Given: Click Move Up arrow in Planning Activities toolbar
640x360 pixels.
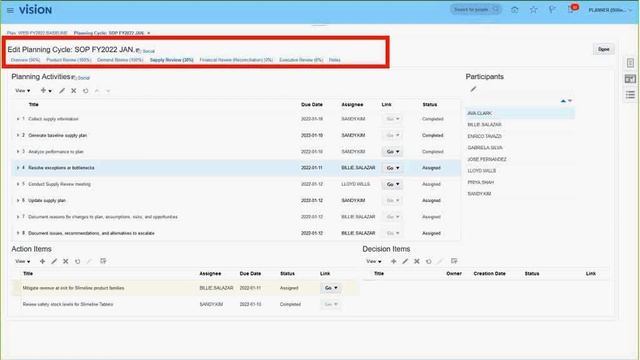Looking at the screenshot, I should 97,91.
